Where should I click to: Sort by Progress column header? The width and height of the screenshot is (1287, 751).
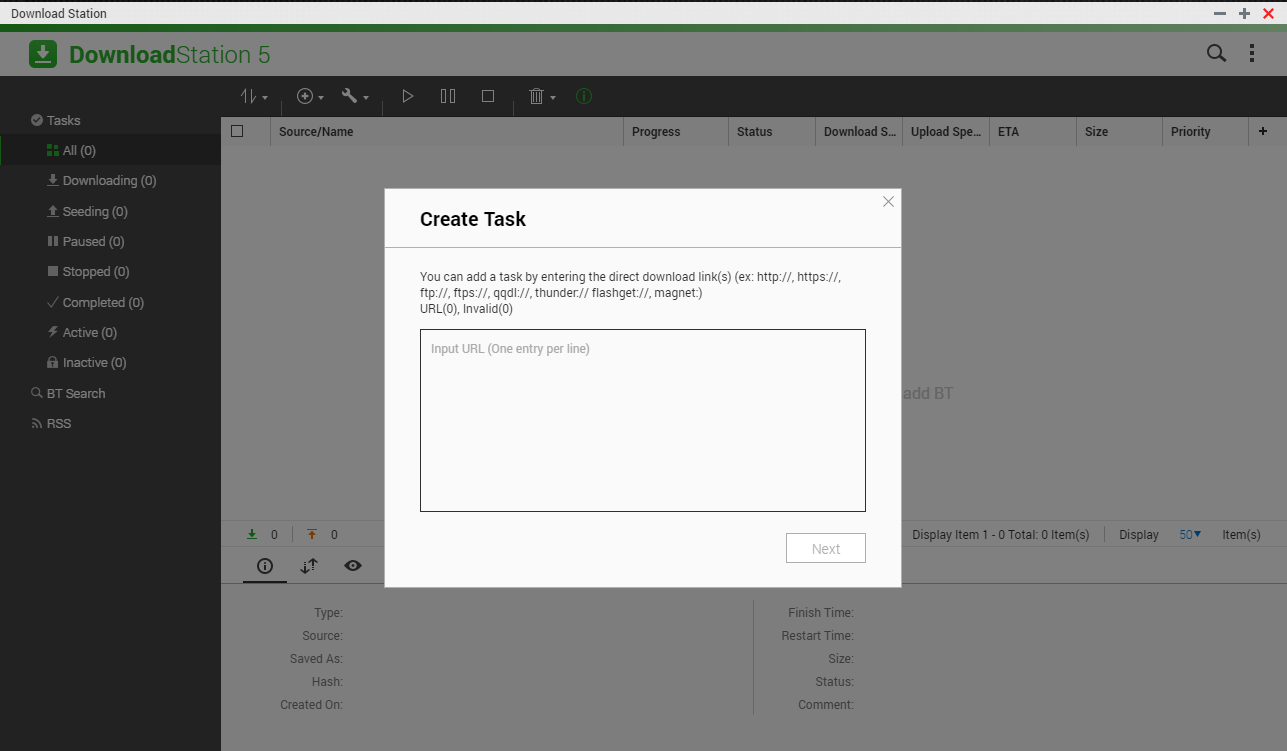pyautogui.click(x=676, y=132)
